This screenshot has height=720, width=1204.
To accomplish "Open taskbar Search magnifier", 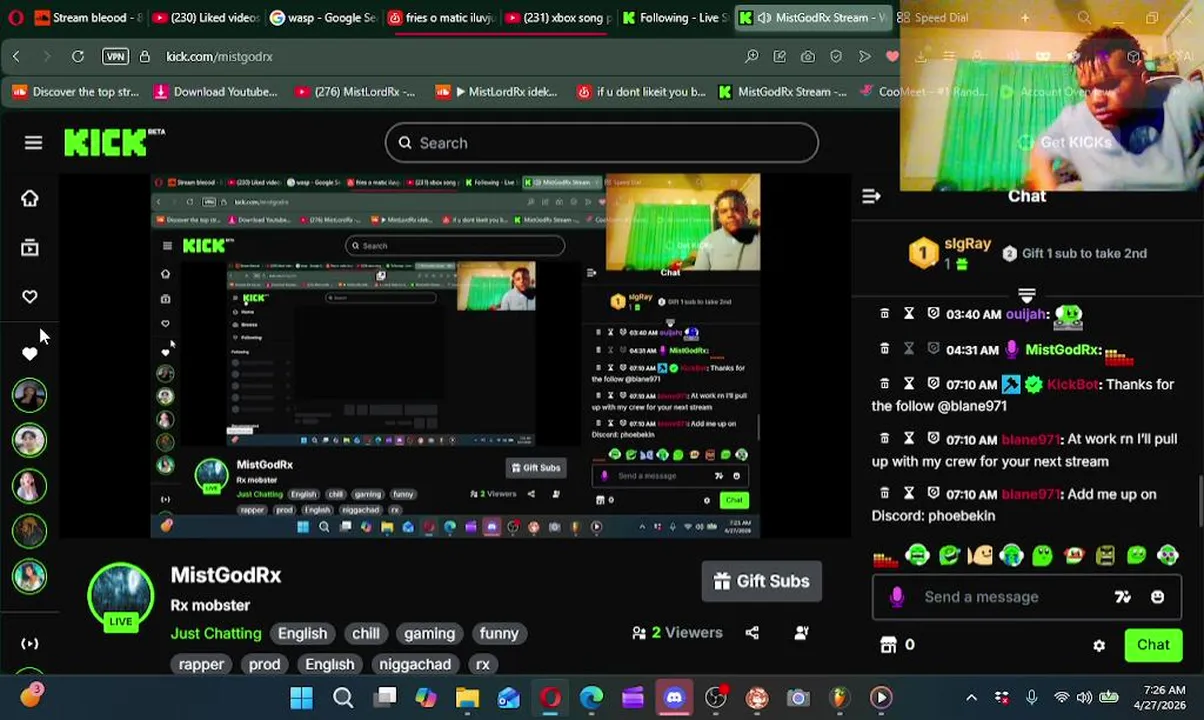I will (343, 697).
